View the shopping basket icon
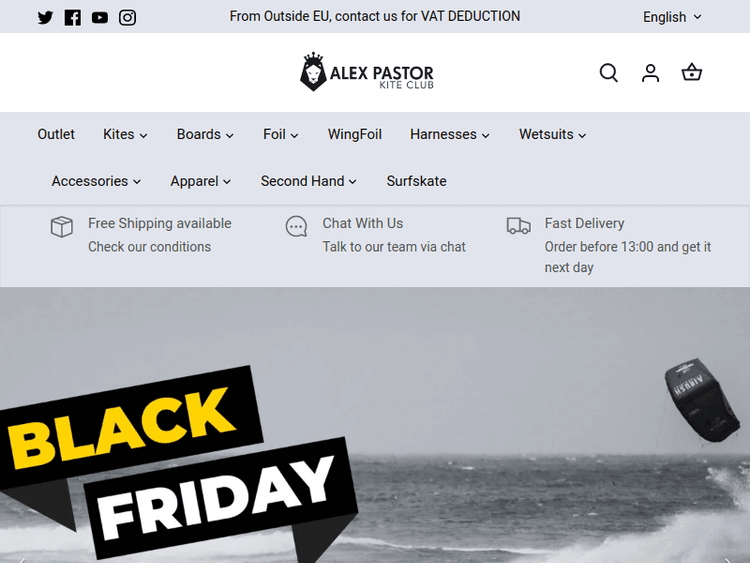The image size is (750, 563). coord(692,73)
